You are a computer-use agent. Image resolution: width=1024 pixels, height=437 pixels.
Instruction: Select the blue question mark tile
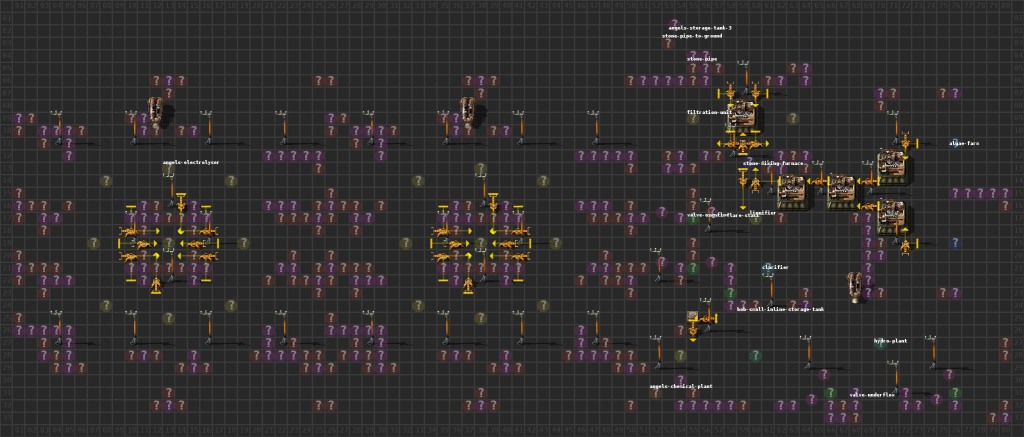click(x=955, y=243)
